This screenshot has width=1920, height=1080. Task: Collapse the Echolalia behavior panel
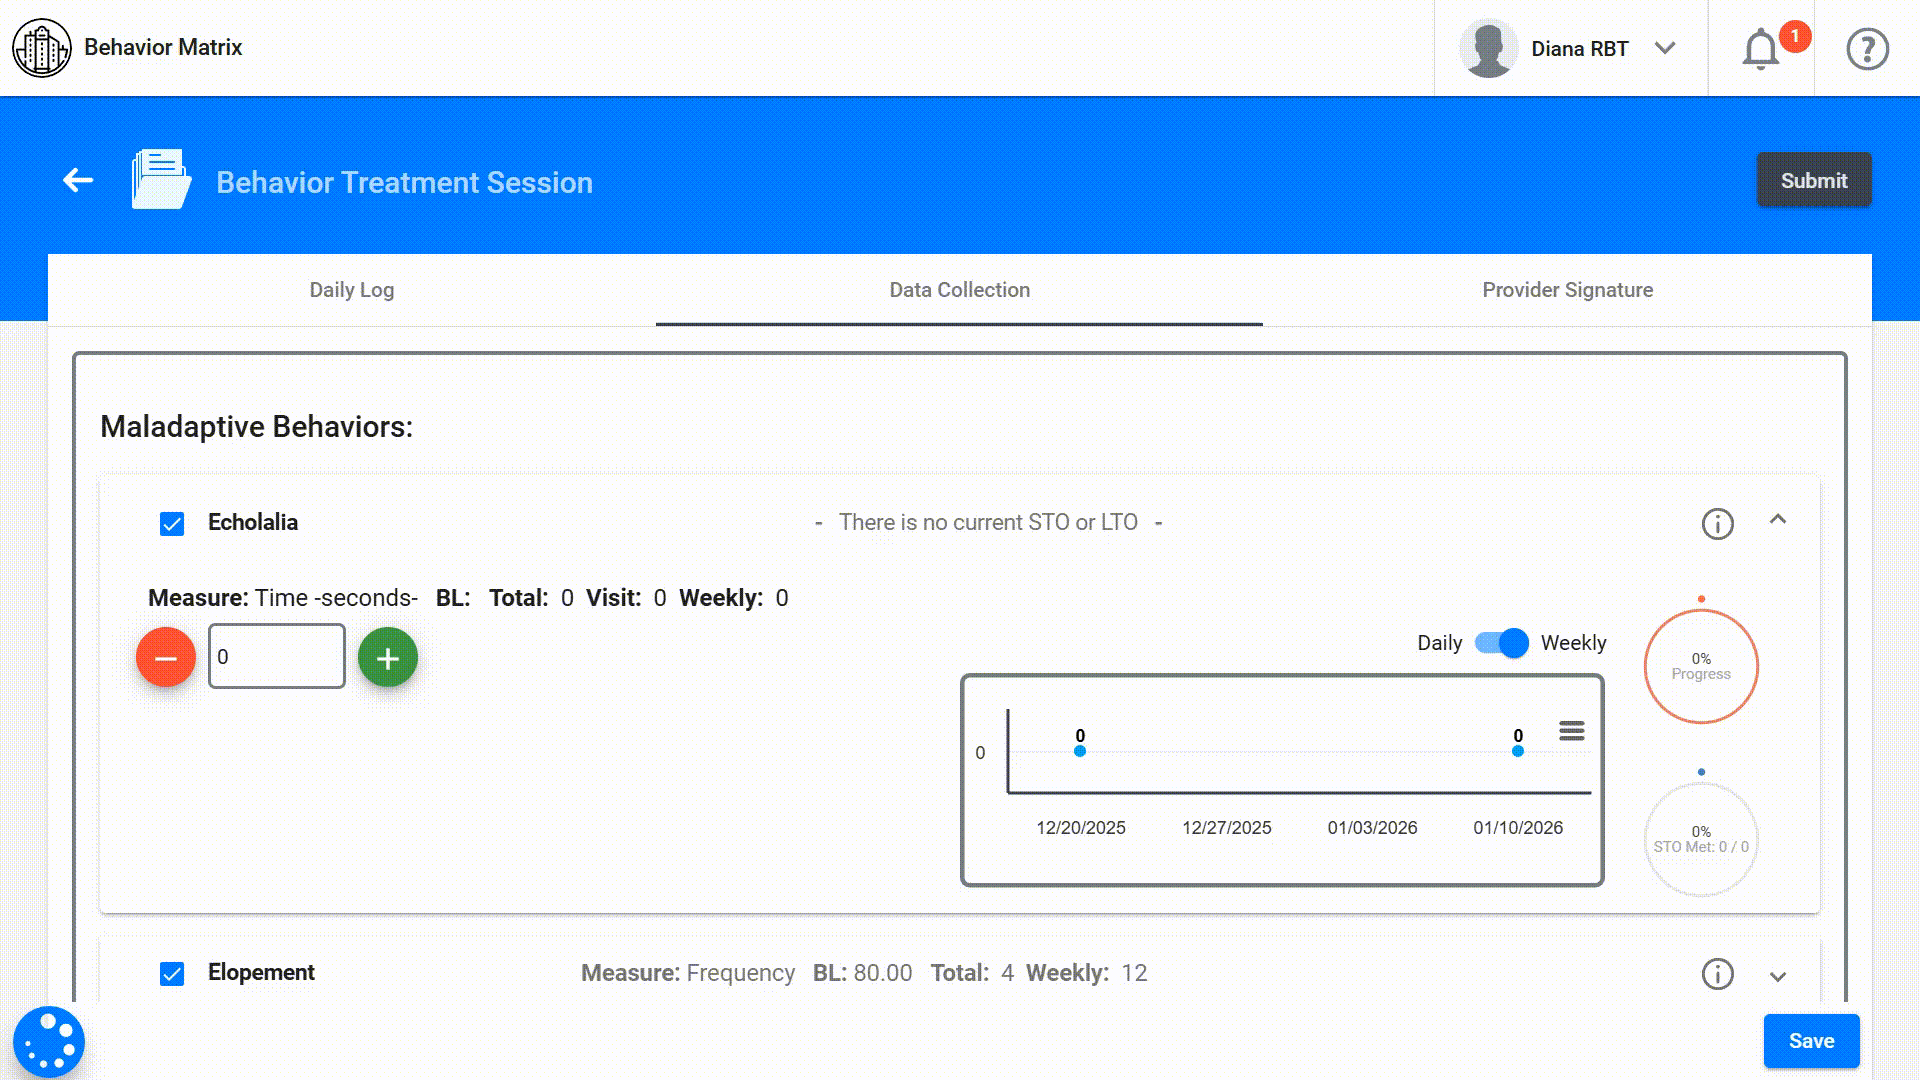[1777, 520]
